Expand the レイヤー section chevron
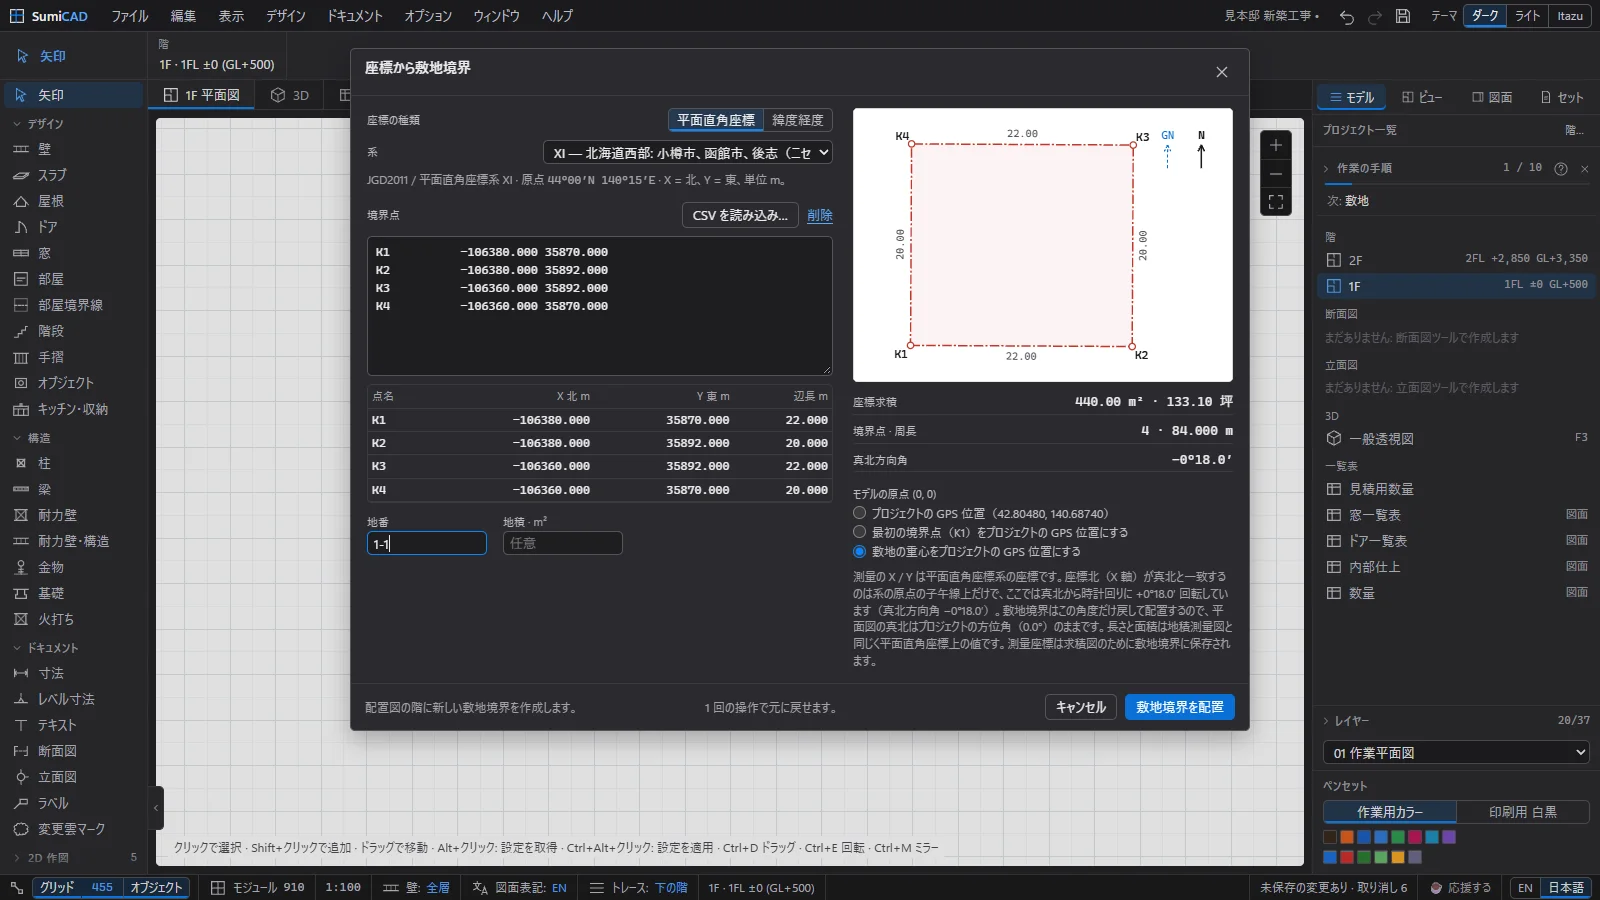This screenshot has width=1600, height=900. click(1327, 721)
